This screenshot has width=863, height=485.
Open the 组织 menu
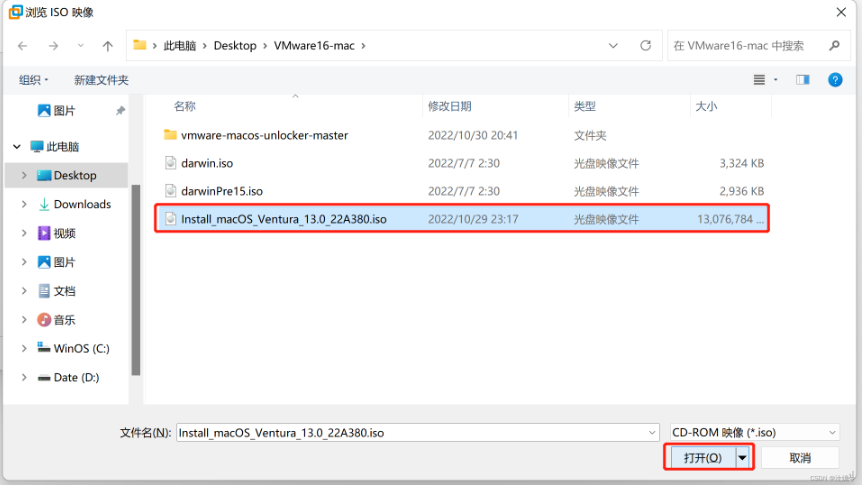point(34,80)
